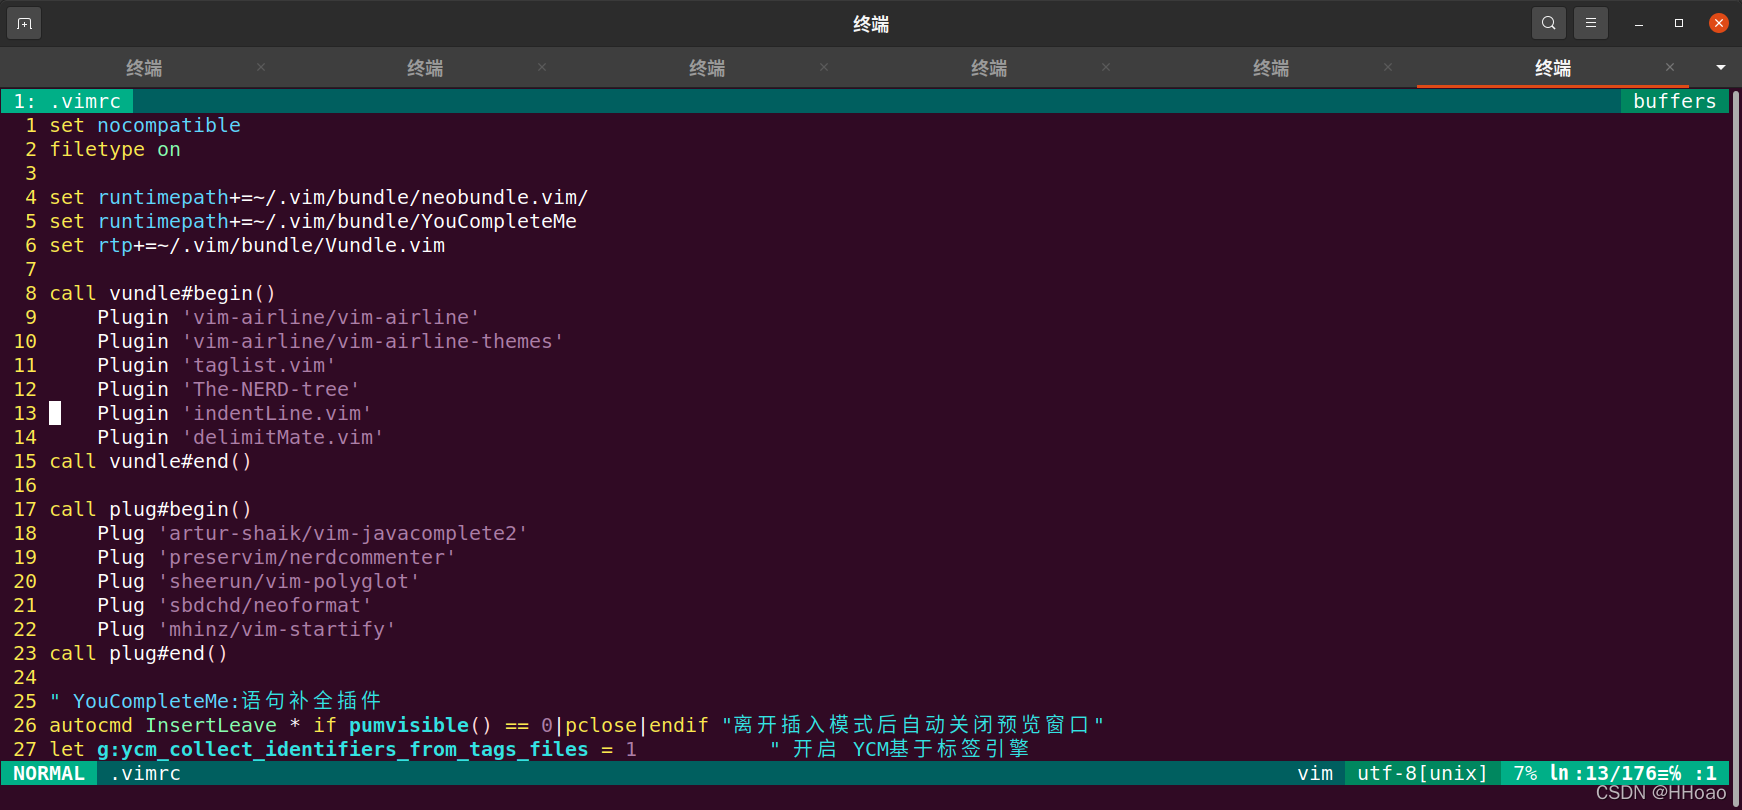
Task: Click 'set nocompatible' on line 1
Action: [x=145, y=125]
